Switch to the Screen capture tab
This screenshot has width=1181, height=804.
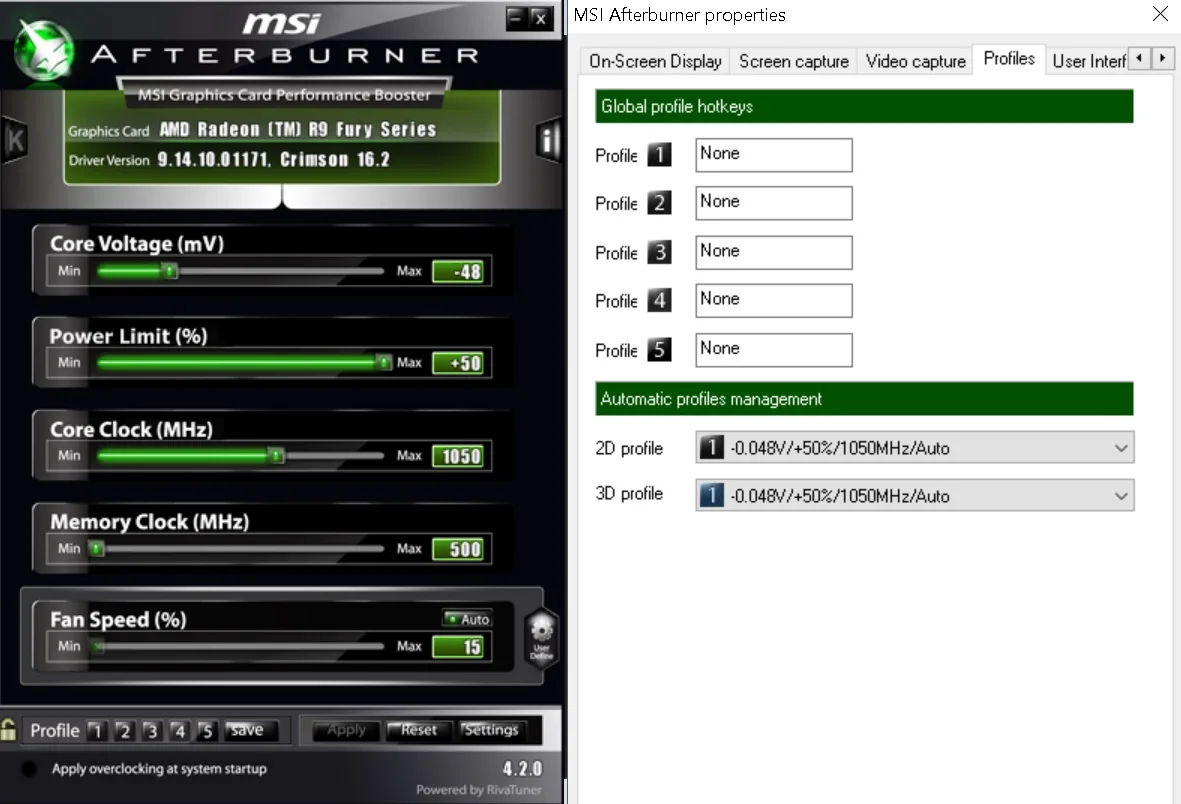tap(794, 61)
